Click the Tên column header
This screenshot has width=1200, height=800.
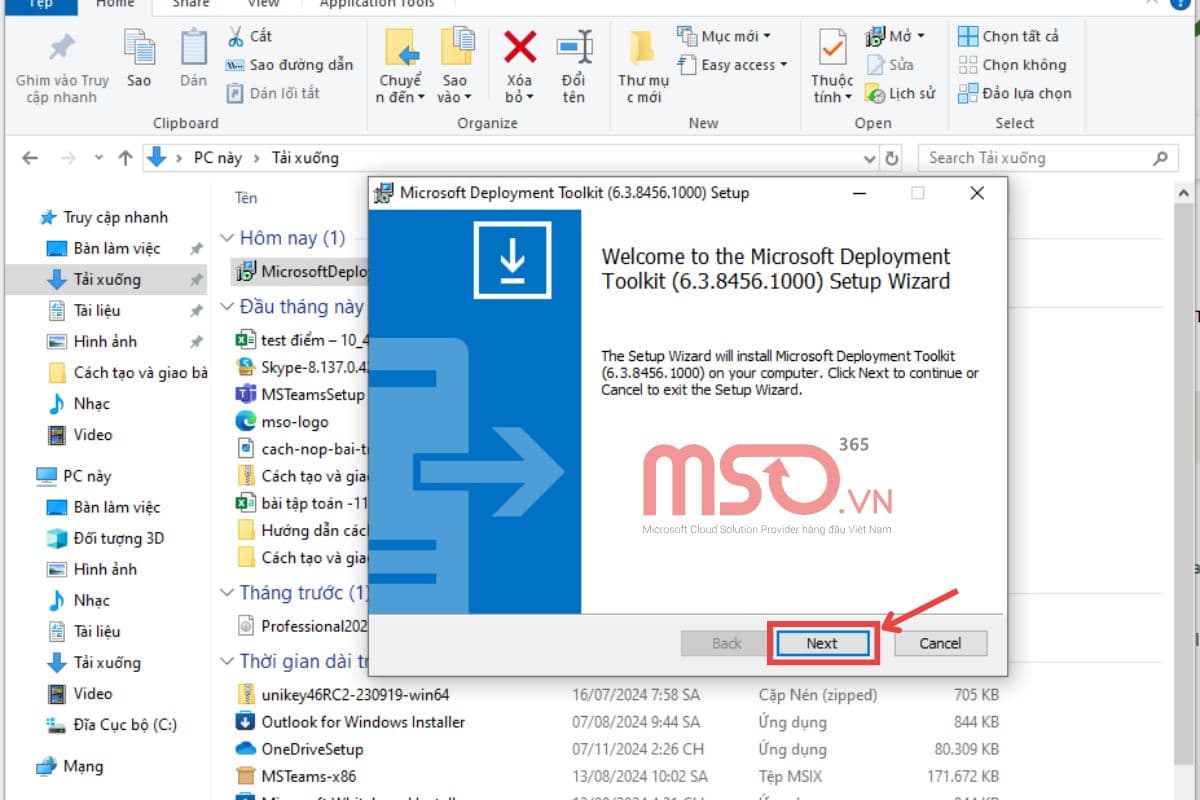(x=246, y=198)
